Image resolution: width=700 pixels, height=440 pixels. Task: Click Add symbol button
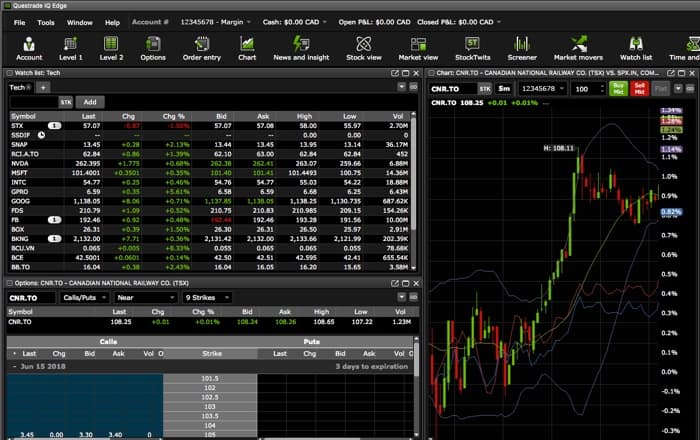tap(90, 102)
